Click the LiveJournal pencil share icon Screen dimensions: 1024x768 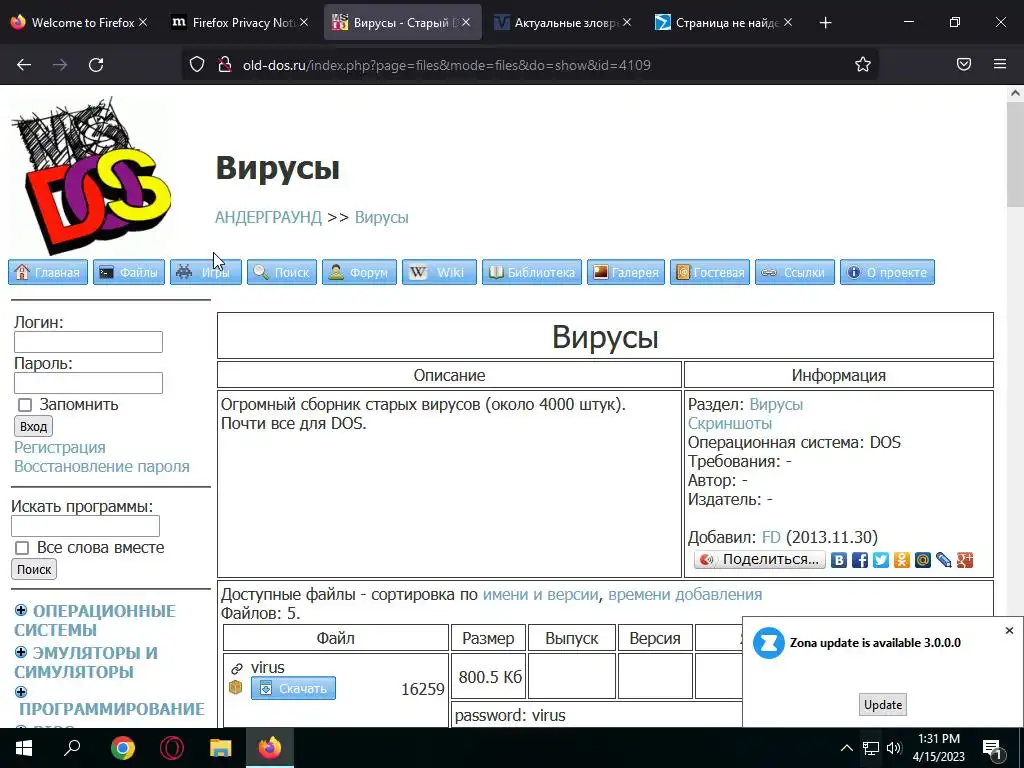(944, 560)
